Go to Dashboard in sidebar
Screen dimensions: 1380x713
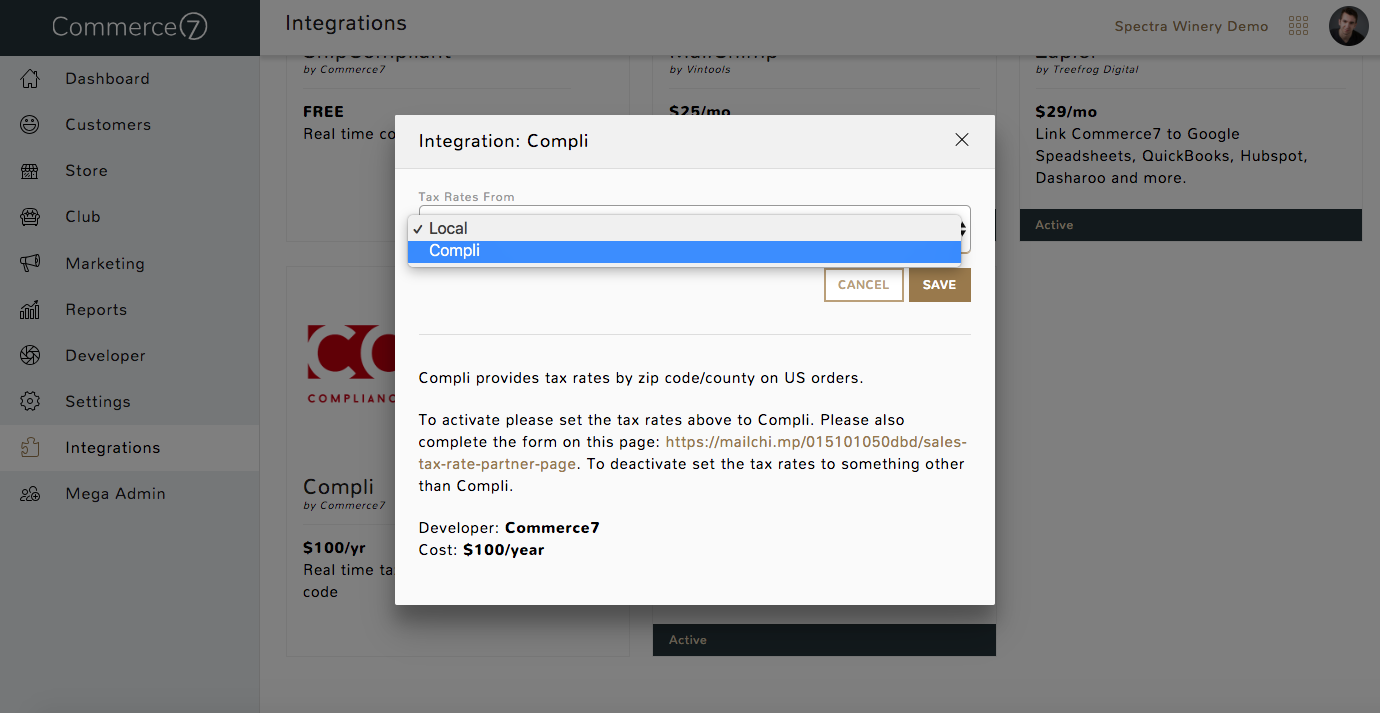coord(107,79)
